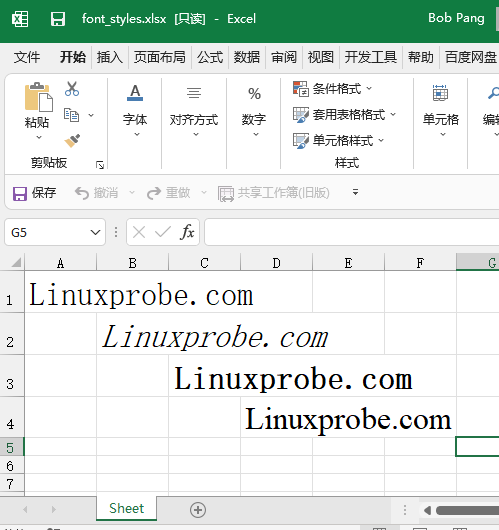Click the Bob Pang account name

pyautogui.click(x=456, y=18)
